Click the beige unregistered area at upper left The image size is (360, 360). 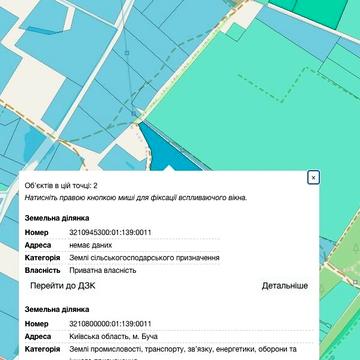tap(32, 92)
